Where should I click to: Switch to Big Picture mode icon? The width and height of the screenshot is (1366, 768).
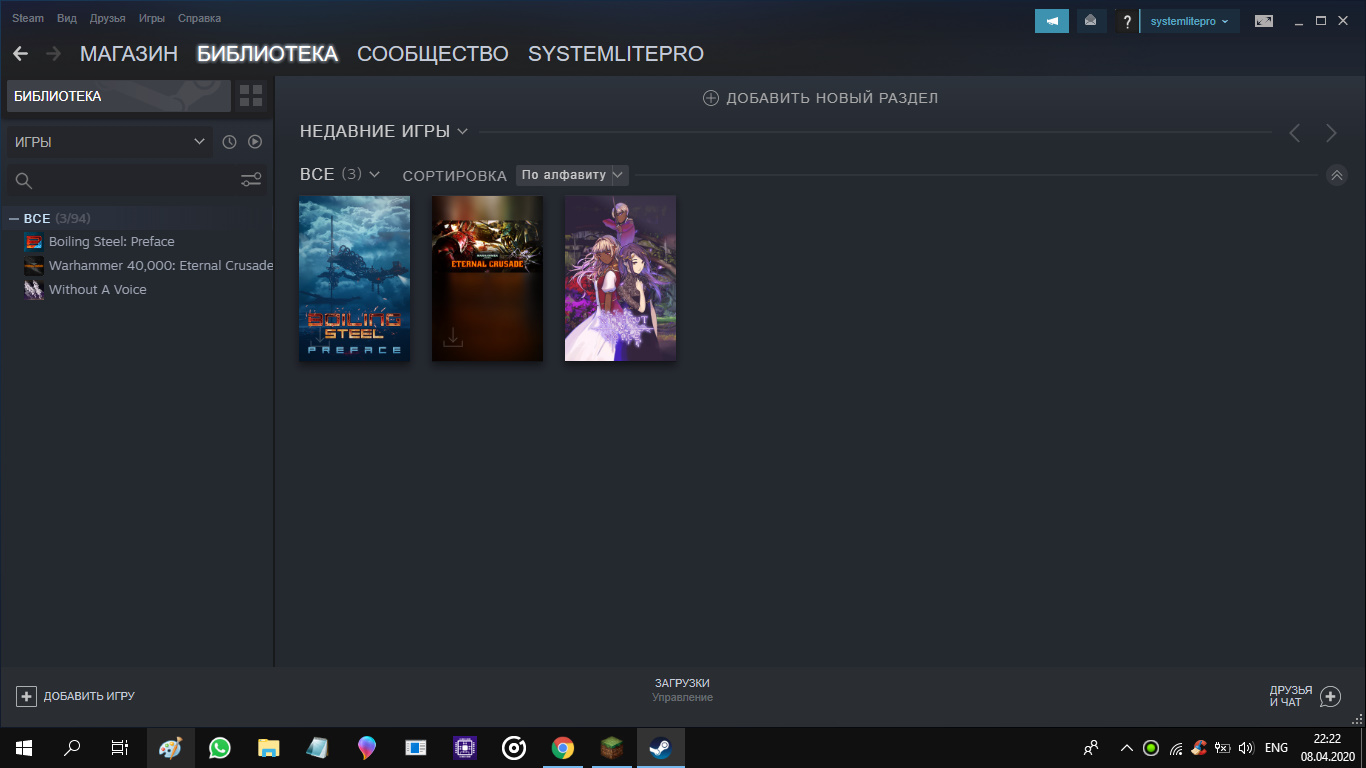coord(1264,21)
